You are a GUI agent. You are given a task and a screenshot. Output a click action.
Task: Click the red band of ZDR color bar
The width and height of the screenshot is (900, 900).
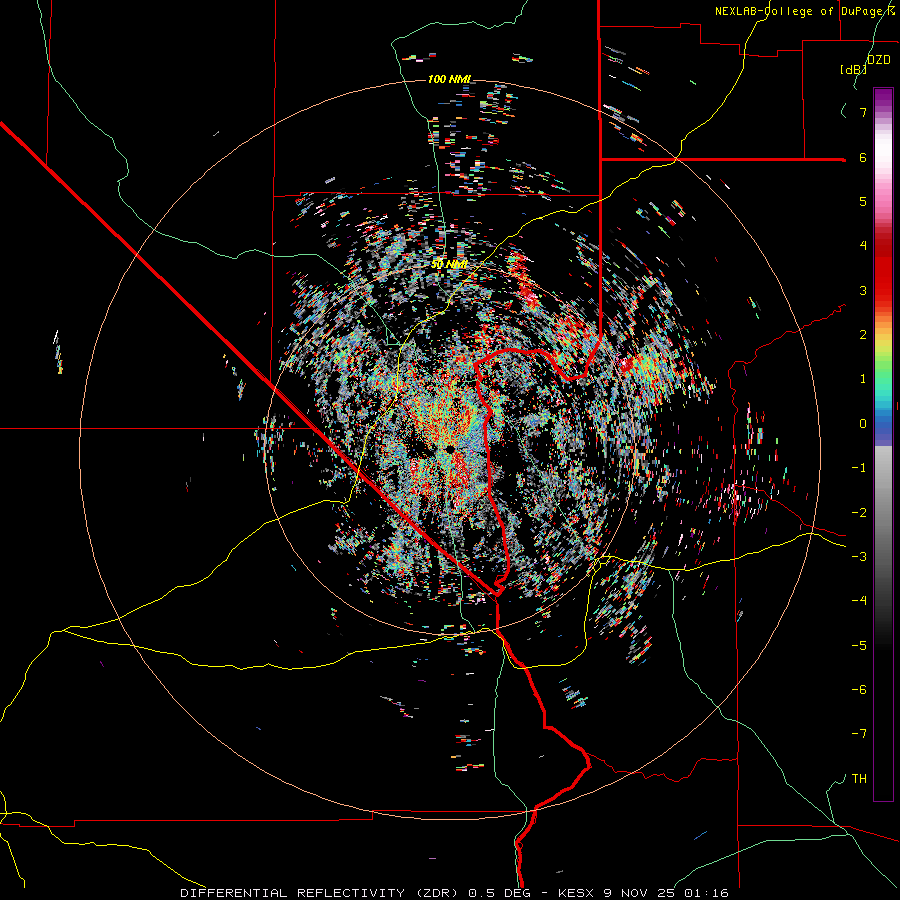coord(883,270)
